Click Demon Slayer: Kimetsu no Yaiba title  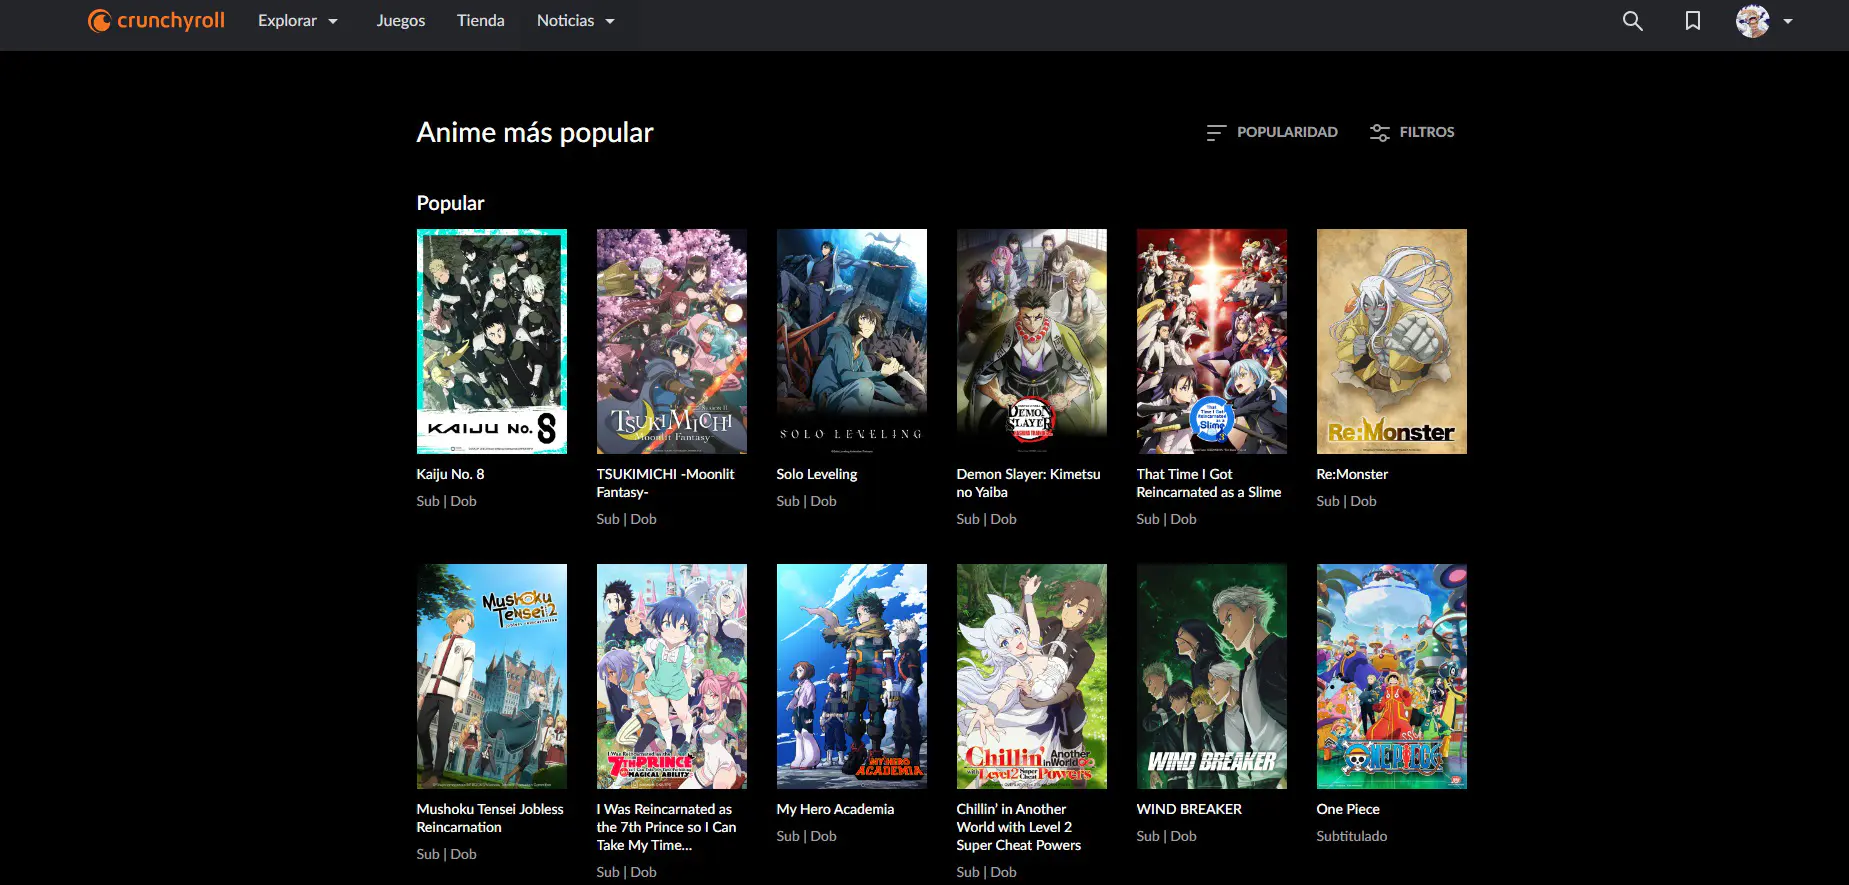click(x=1029, y=483)
